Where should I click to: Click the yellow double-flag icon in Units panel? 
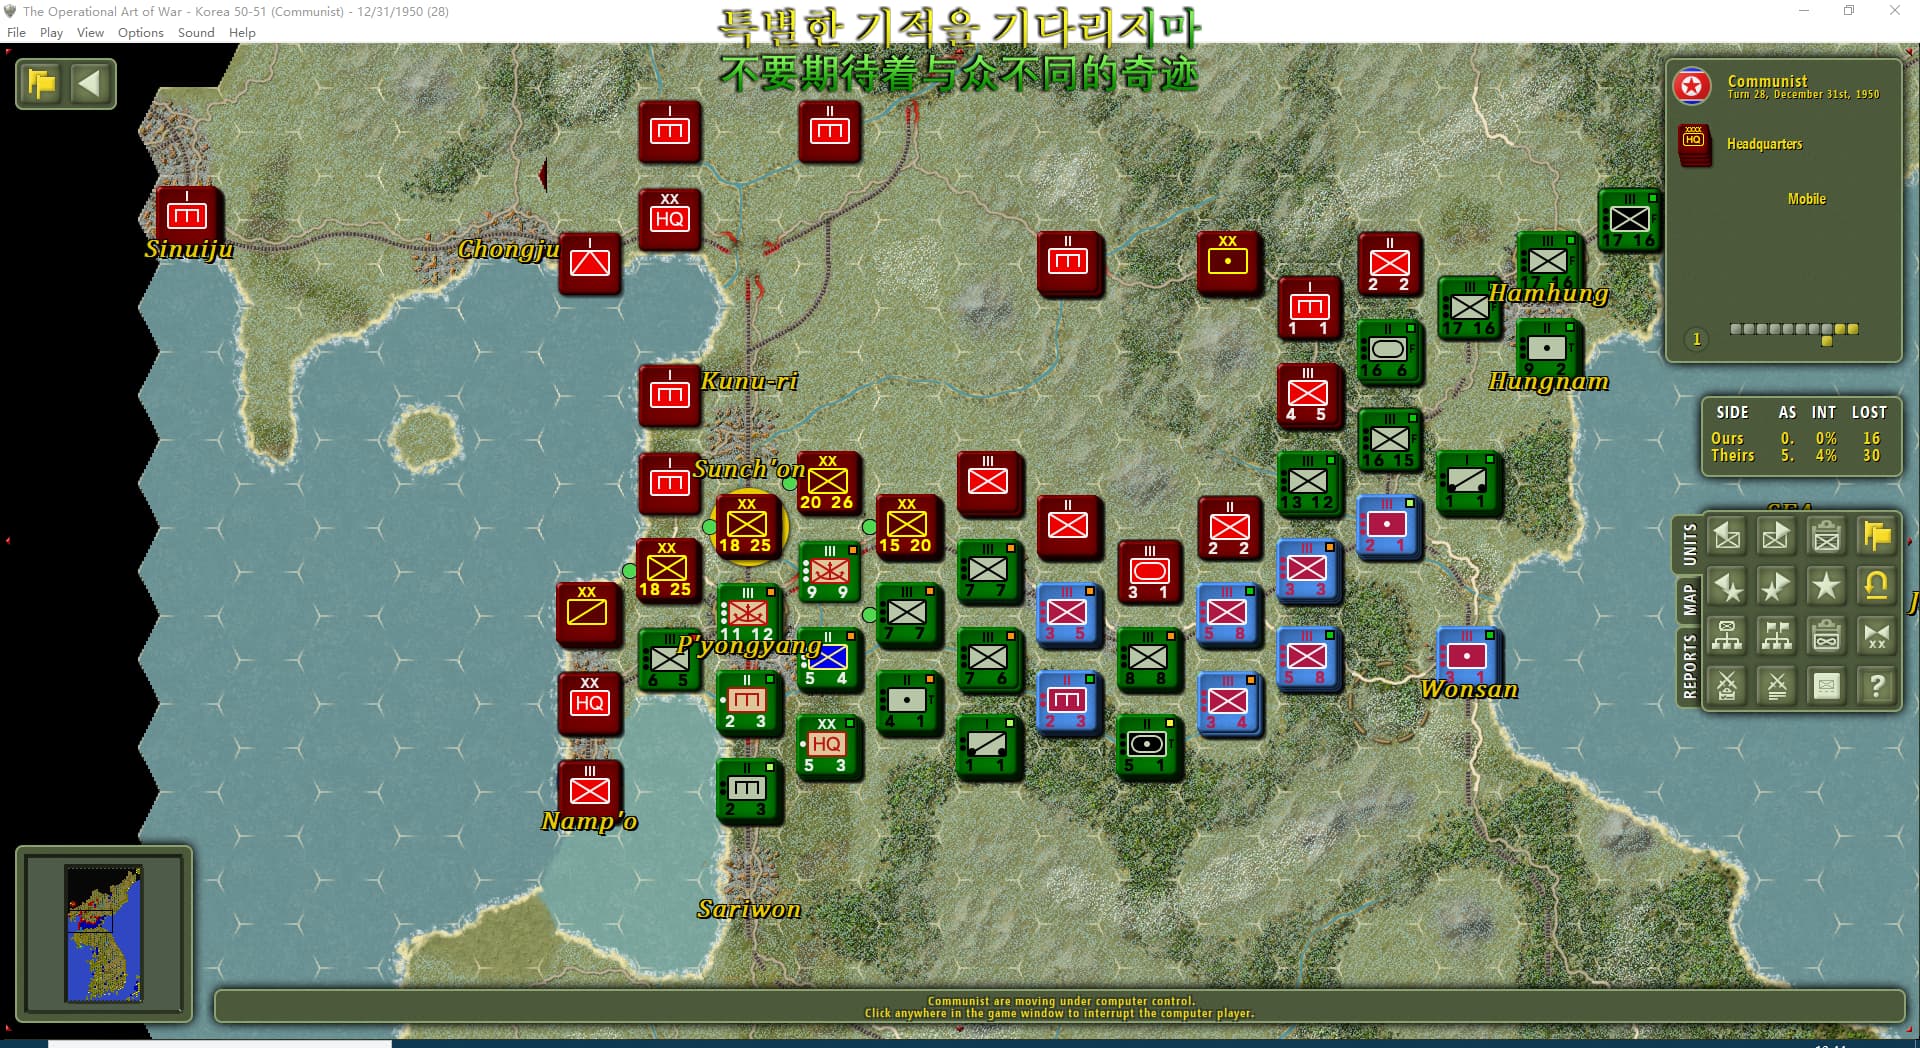(1876, 537)
